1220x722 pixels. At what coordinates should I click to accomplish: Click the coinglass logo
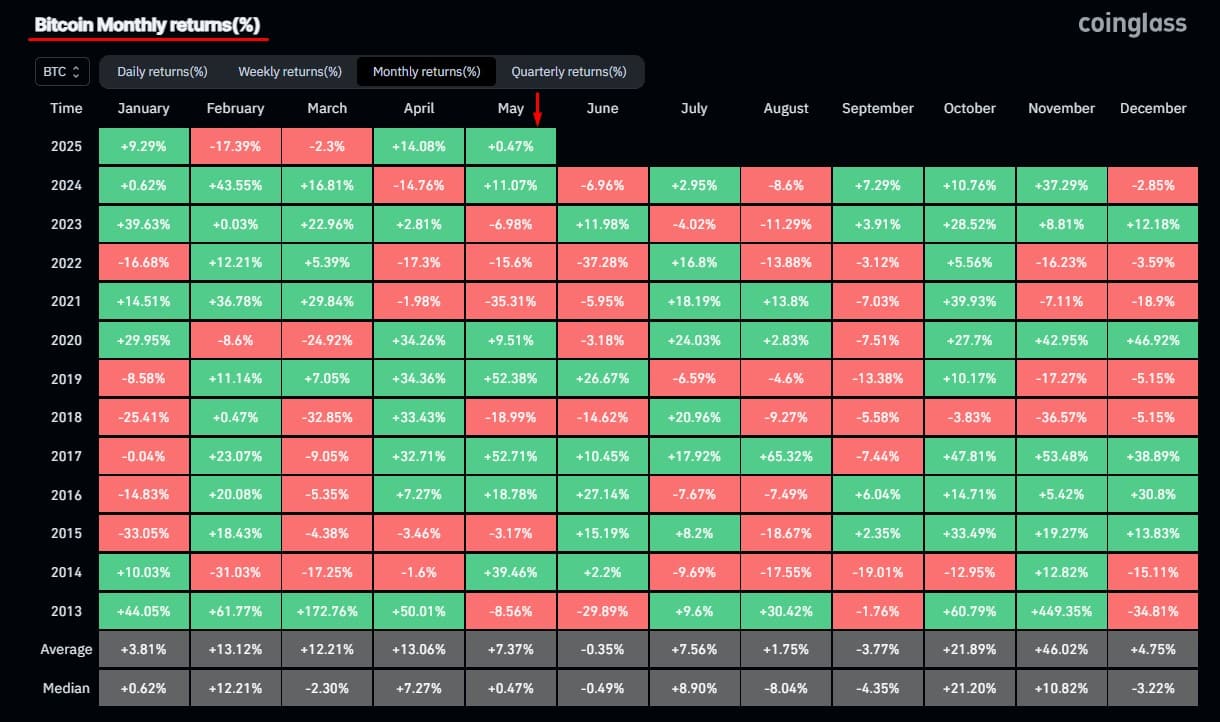[1132, 23]
